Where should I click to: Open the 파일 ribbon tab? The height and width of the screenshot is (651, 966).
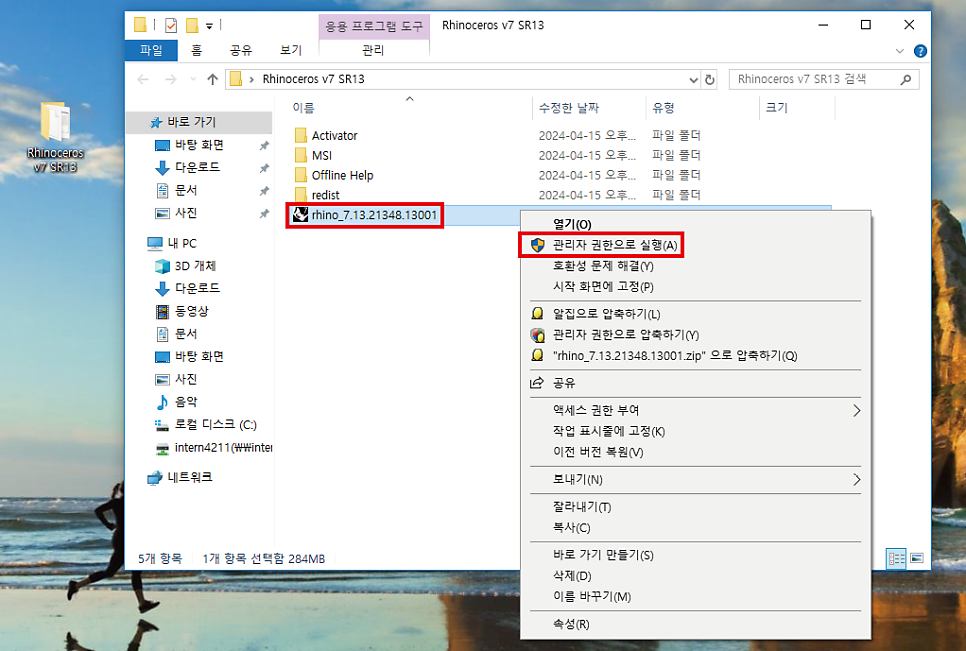click(x=151, y=51)
